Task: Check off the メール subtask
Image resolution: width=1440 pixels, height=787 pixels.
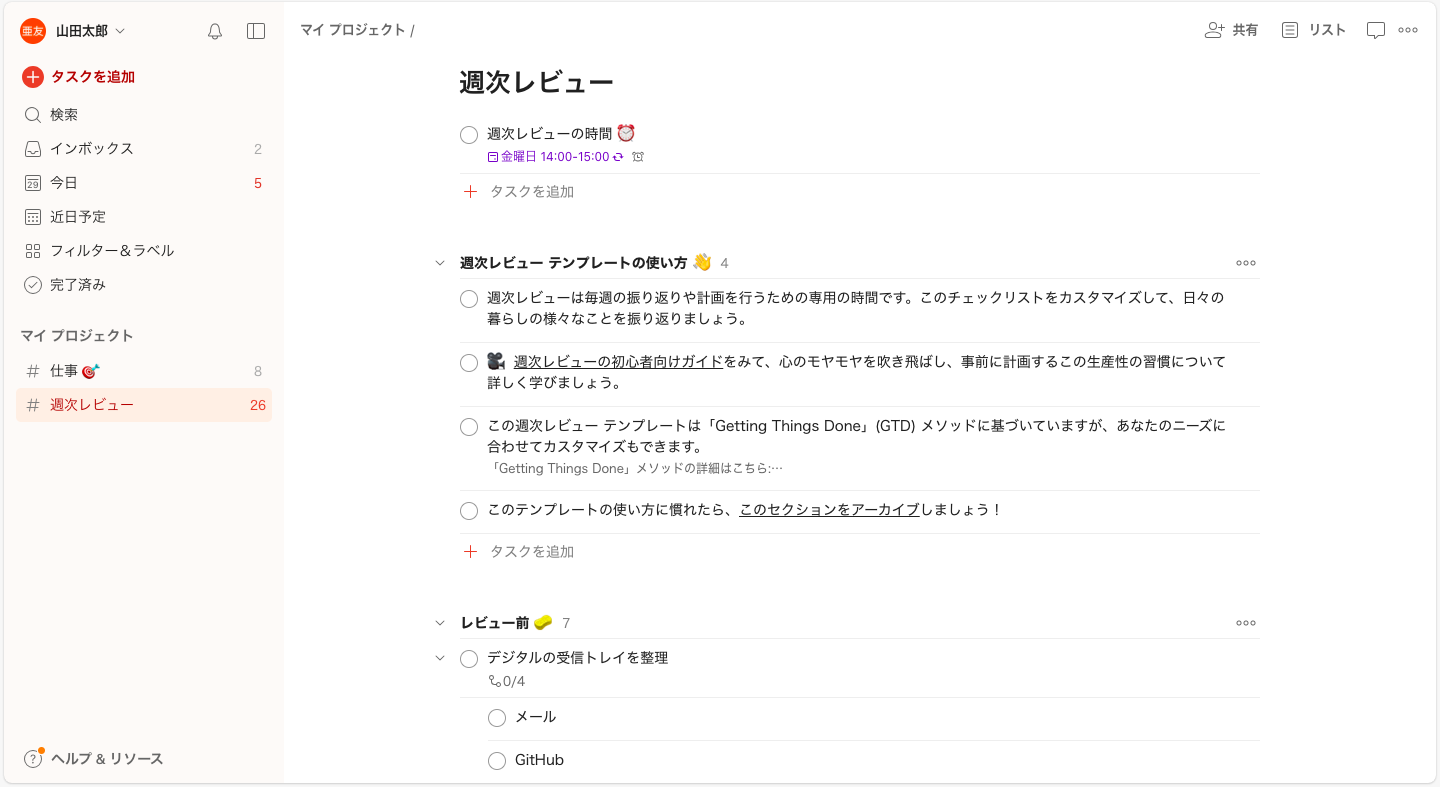Action: [497, 717]
